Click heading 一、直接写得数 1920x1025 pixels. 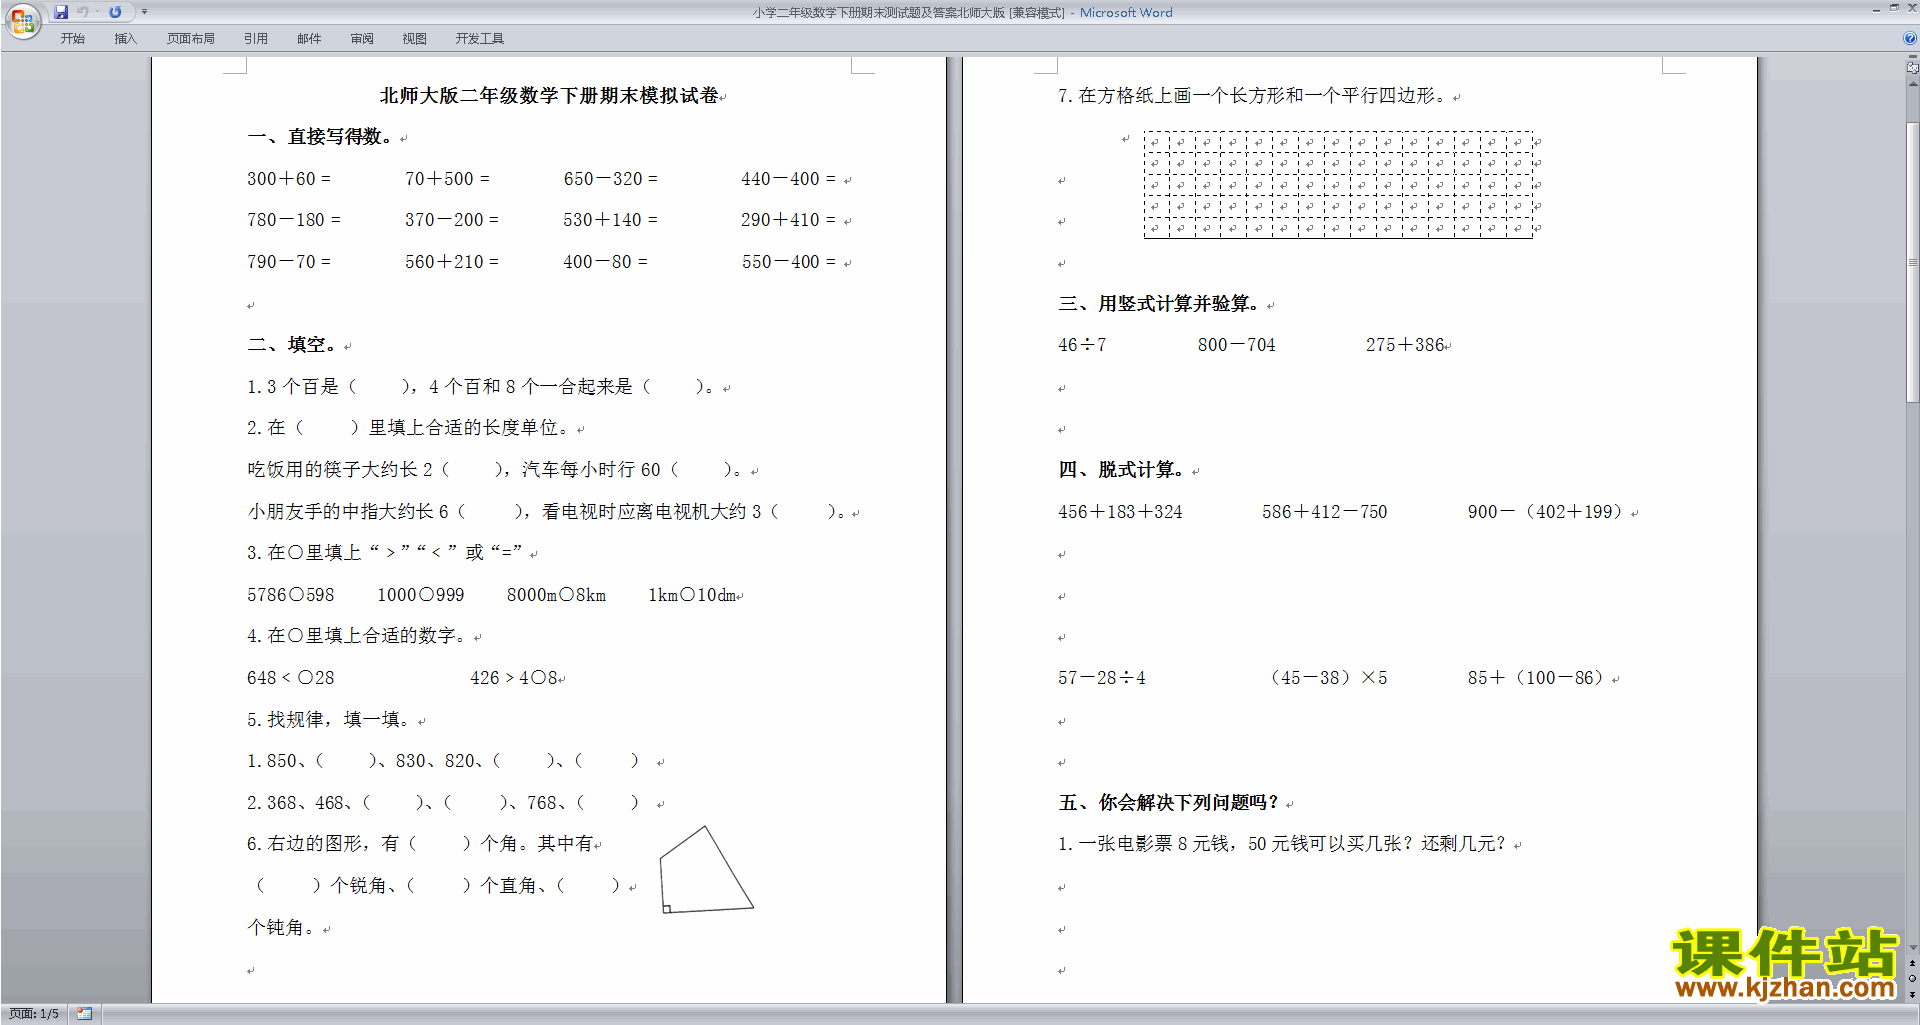point(320,137)
